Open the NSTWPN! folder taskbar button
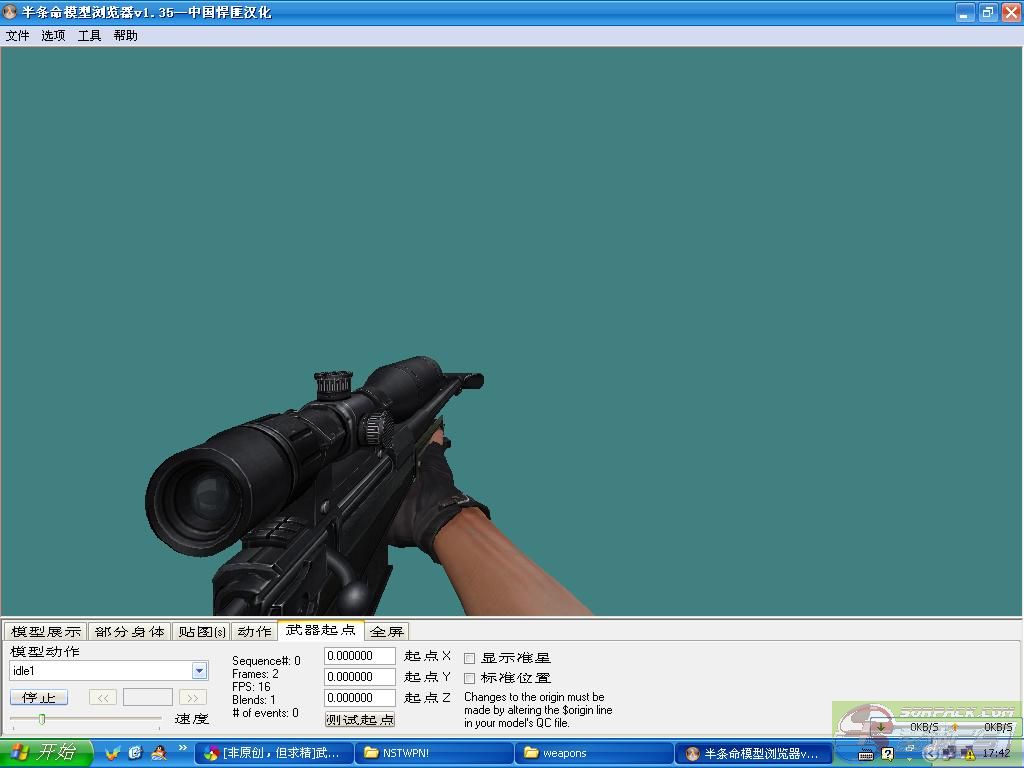This screenshot has width=1024, height=768. pos(434,753)
